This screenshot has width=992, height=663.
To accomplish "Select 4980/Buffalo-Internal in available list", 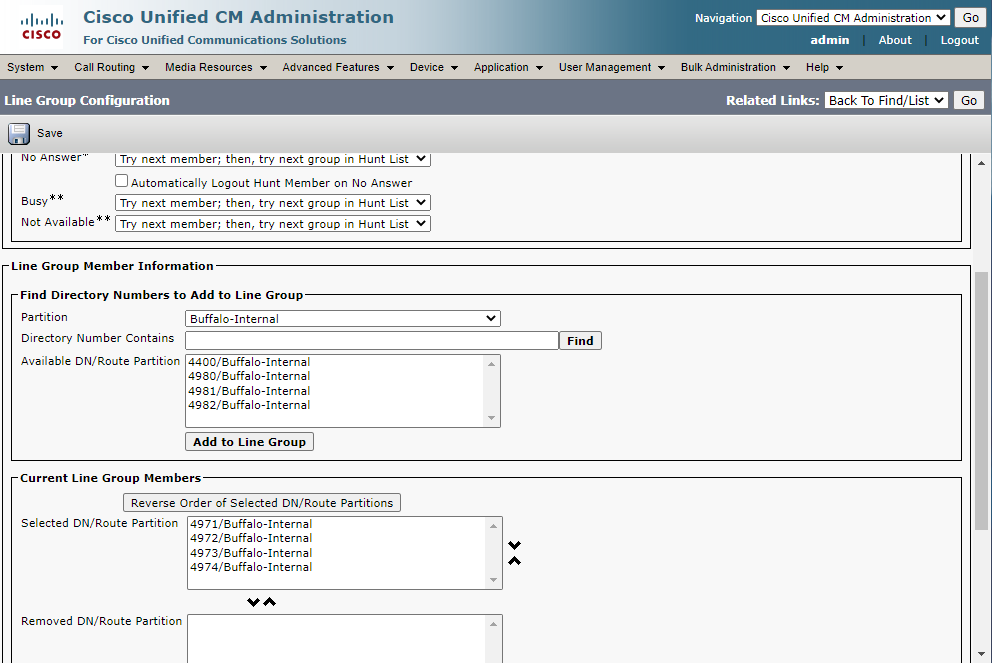I will pos(249,376).
